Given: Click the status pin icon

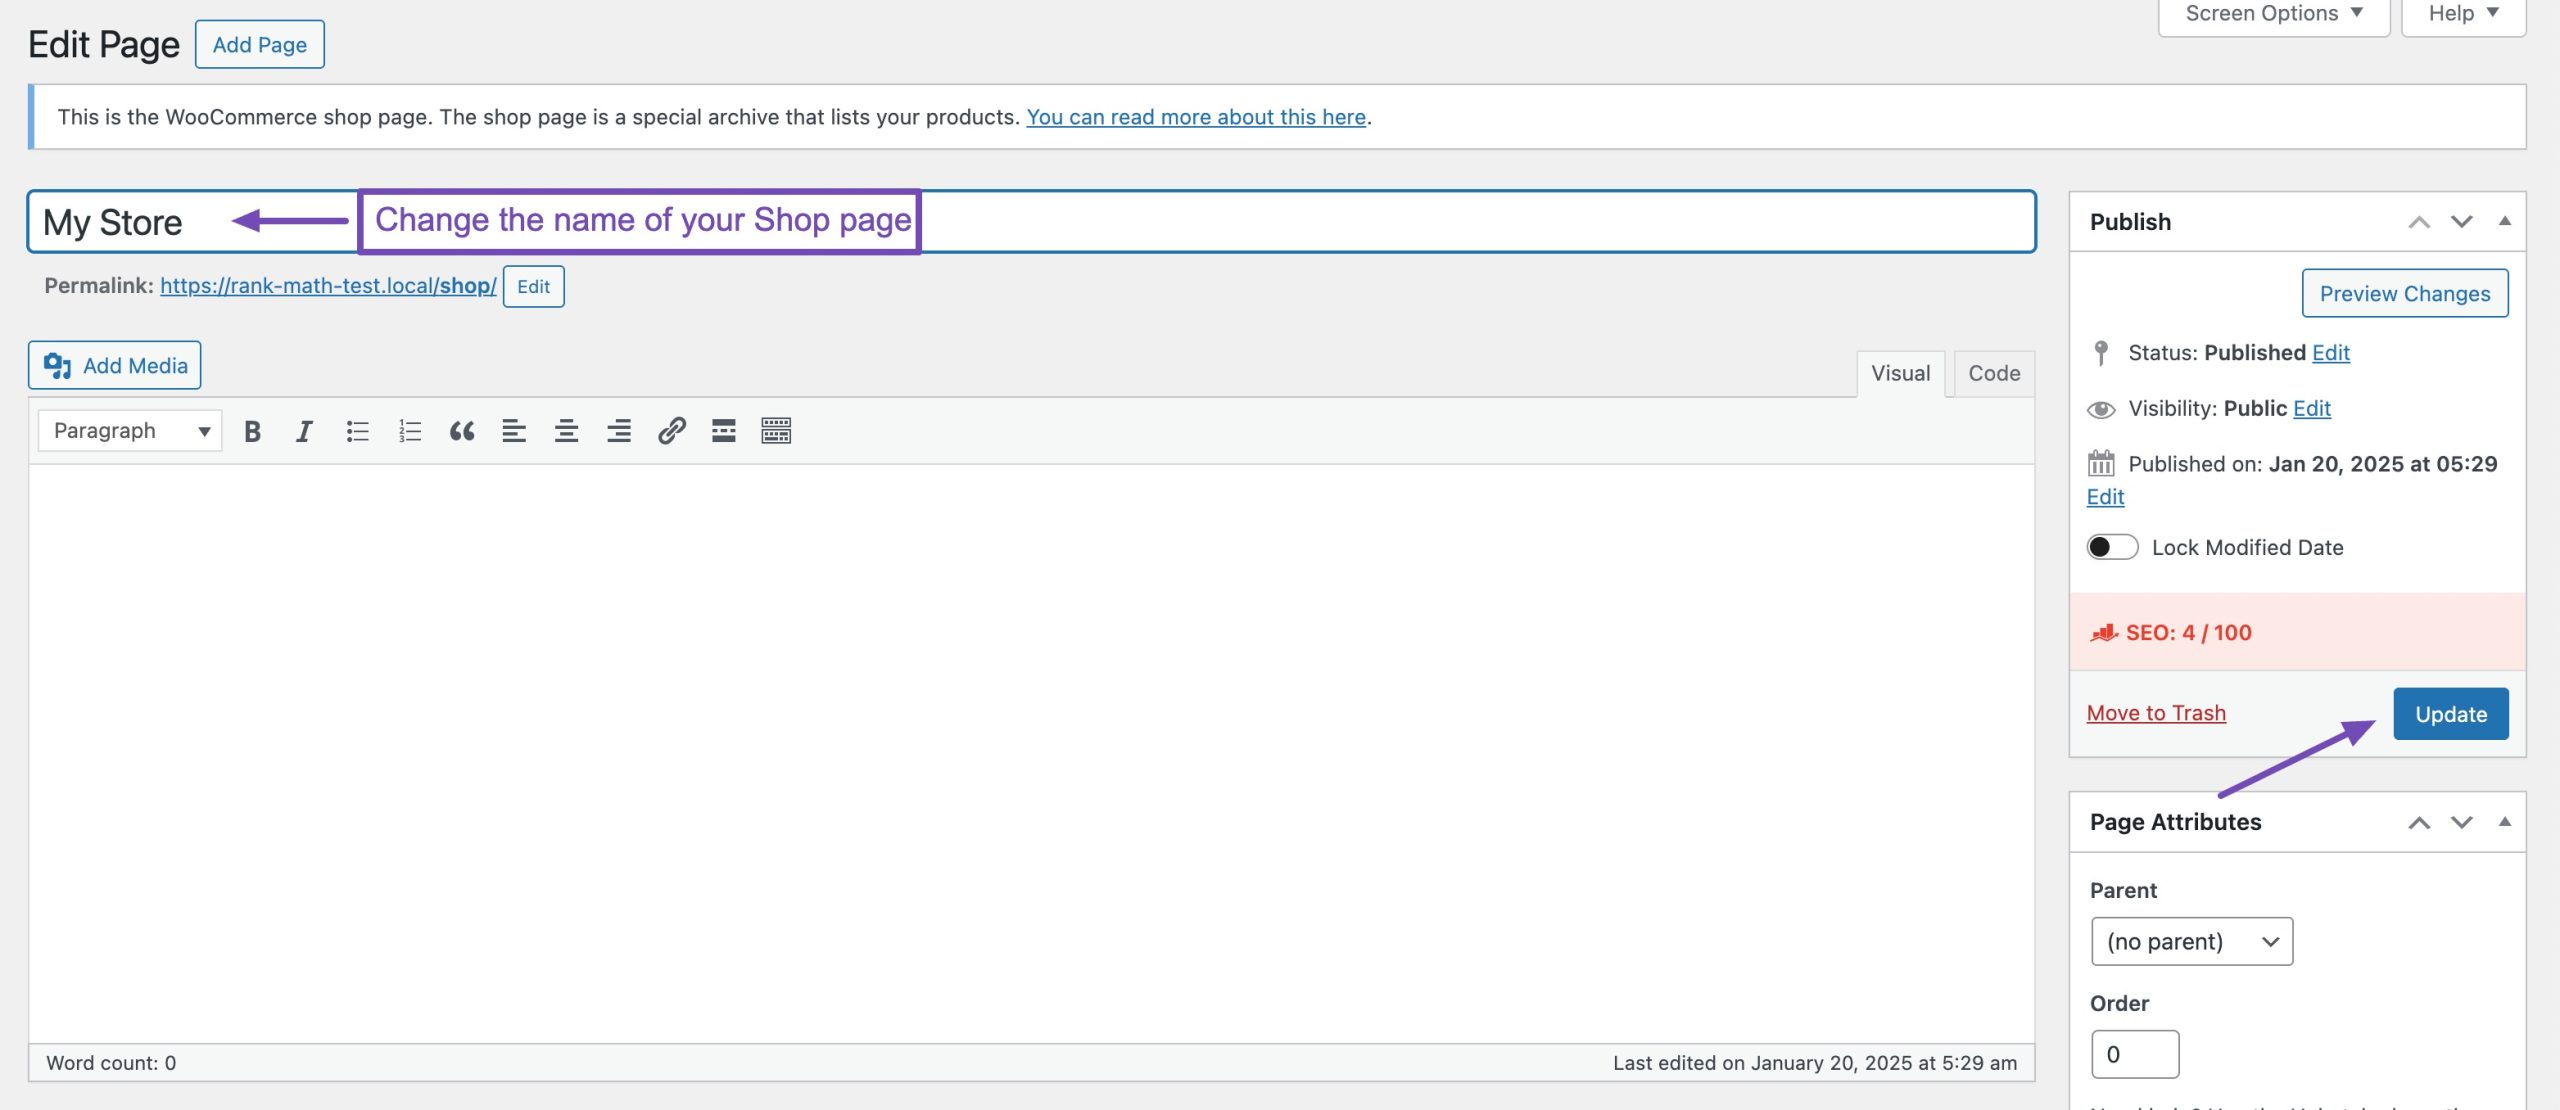Looking at the screenshot, I should (2101, 353).
